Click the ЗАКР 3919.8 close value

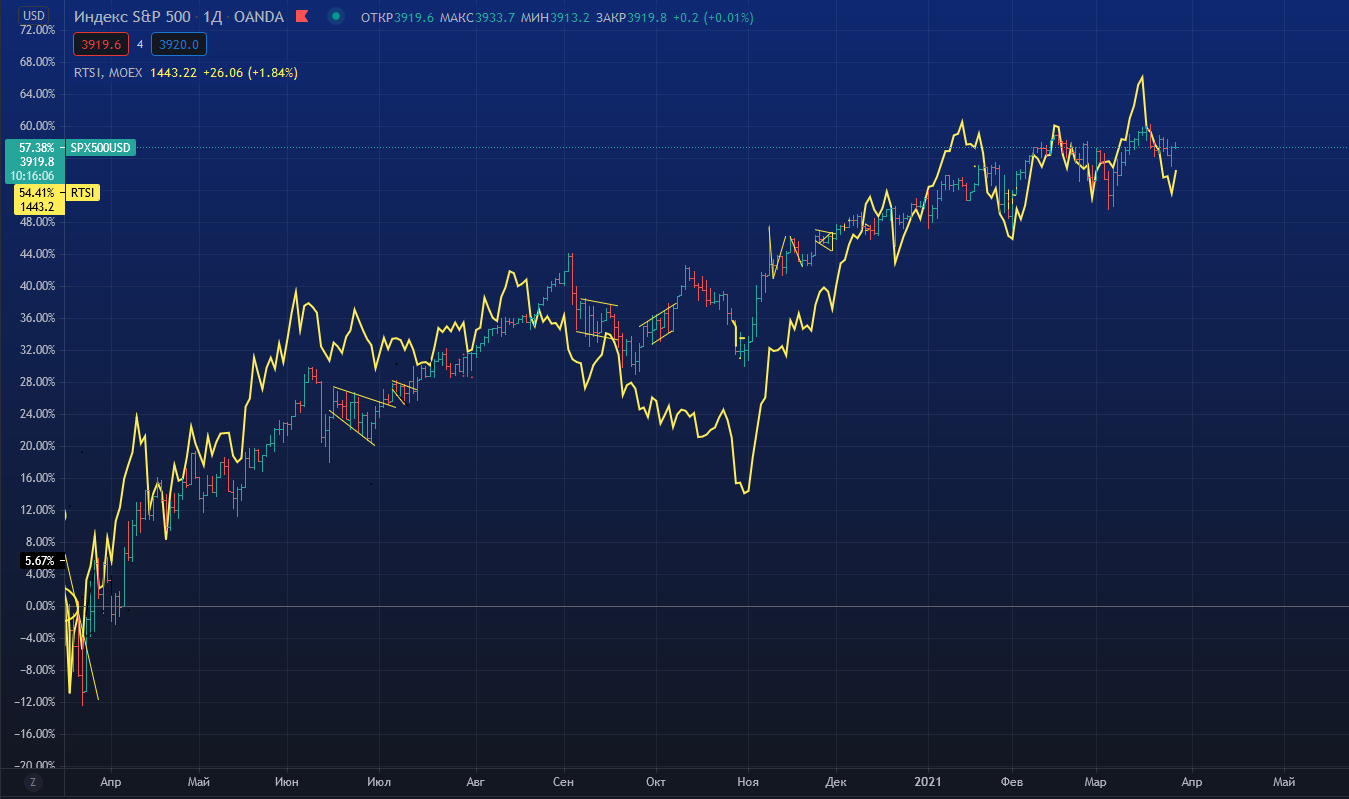pos(633,18)
